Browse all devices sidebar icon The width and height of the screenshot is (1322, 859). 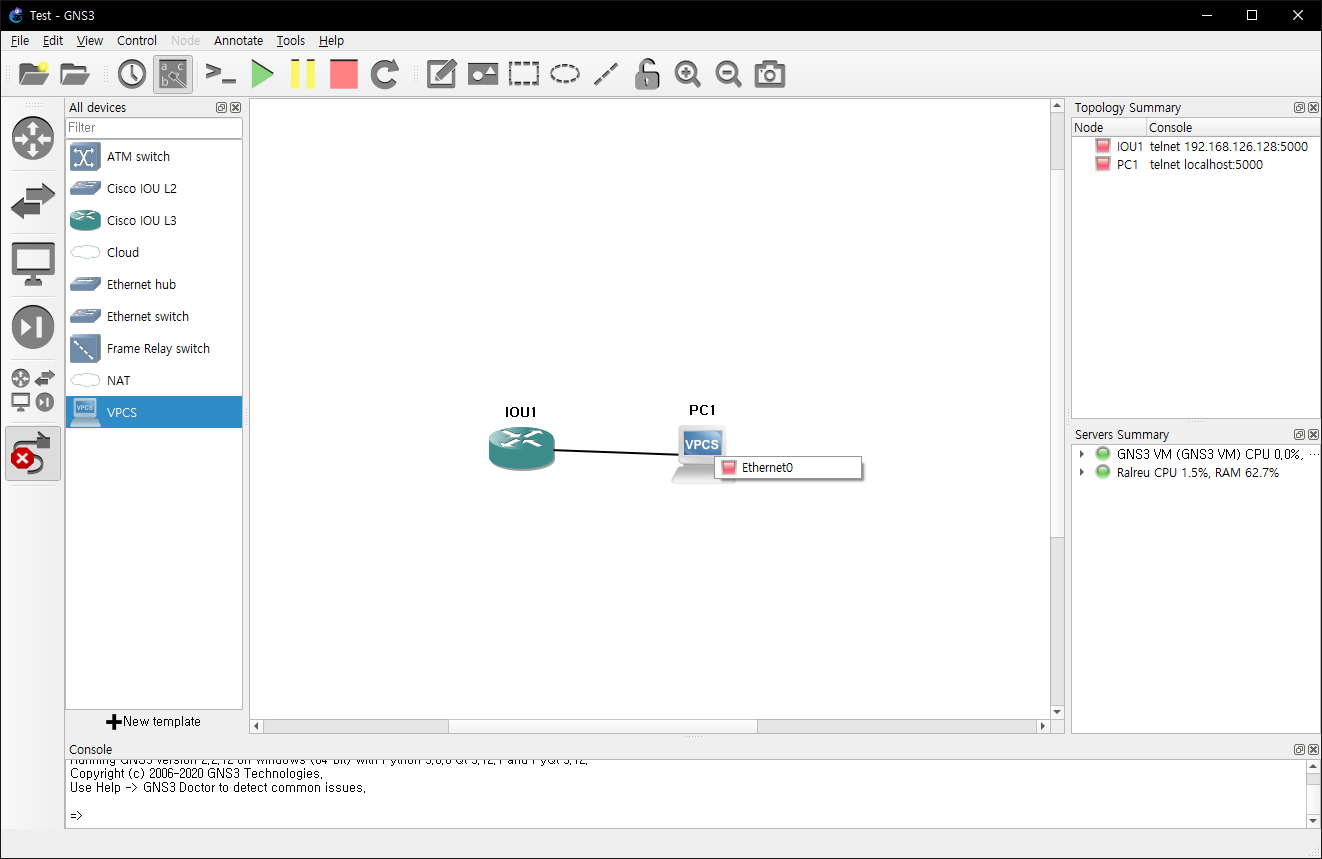[33, 390]
